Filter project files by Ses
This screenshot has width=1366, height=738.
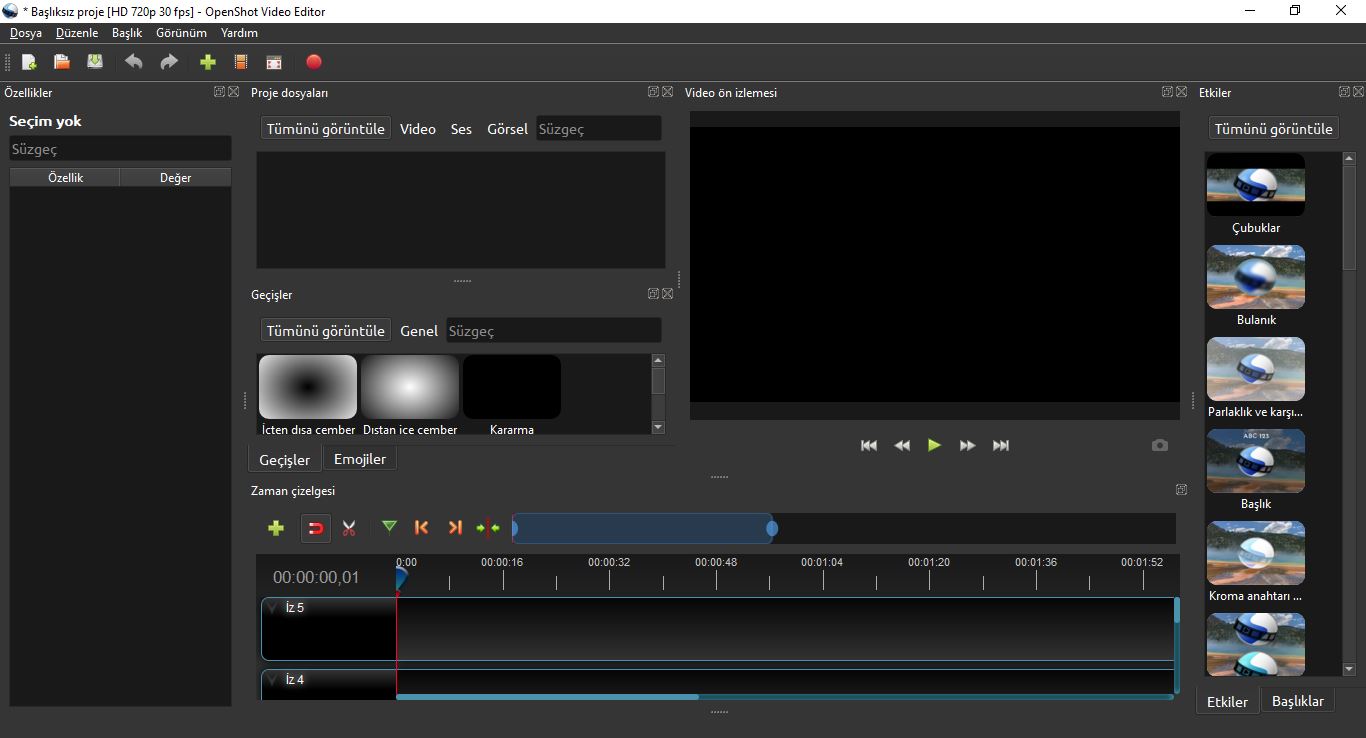coord(461,129)
